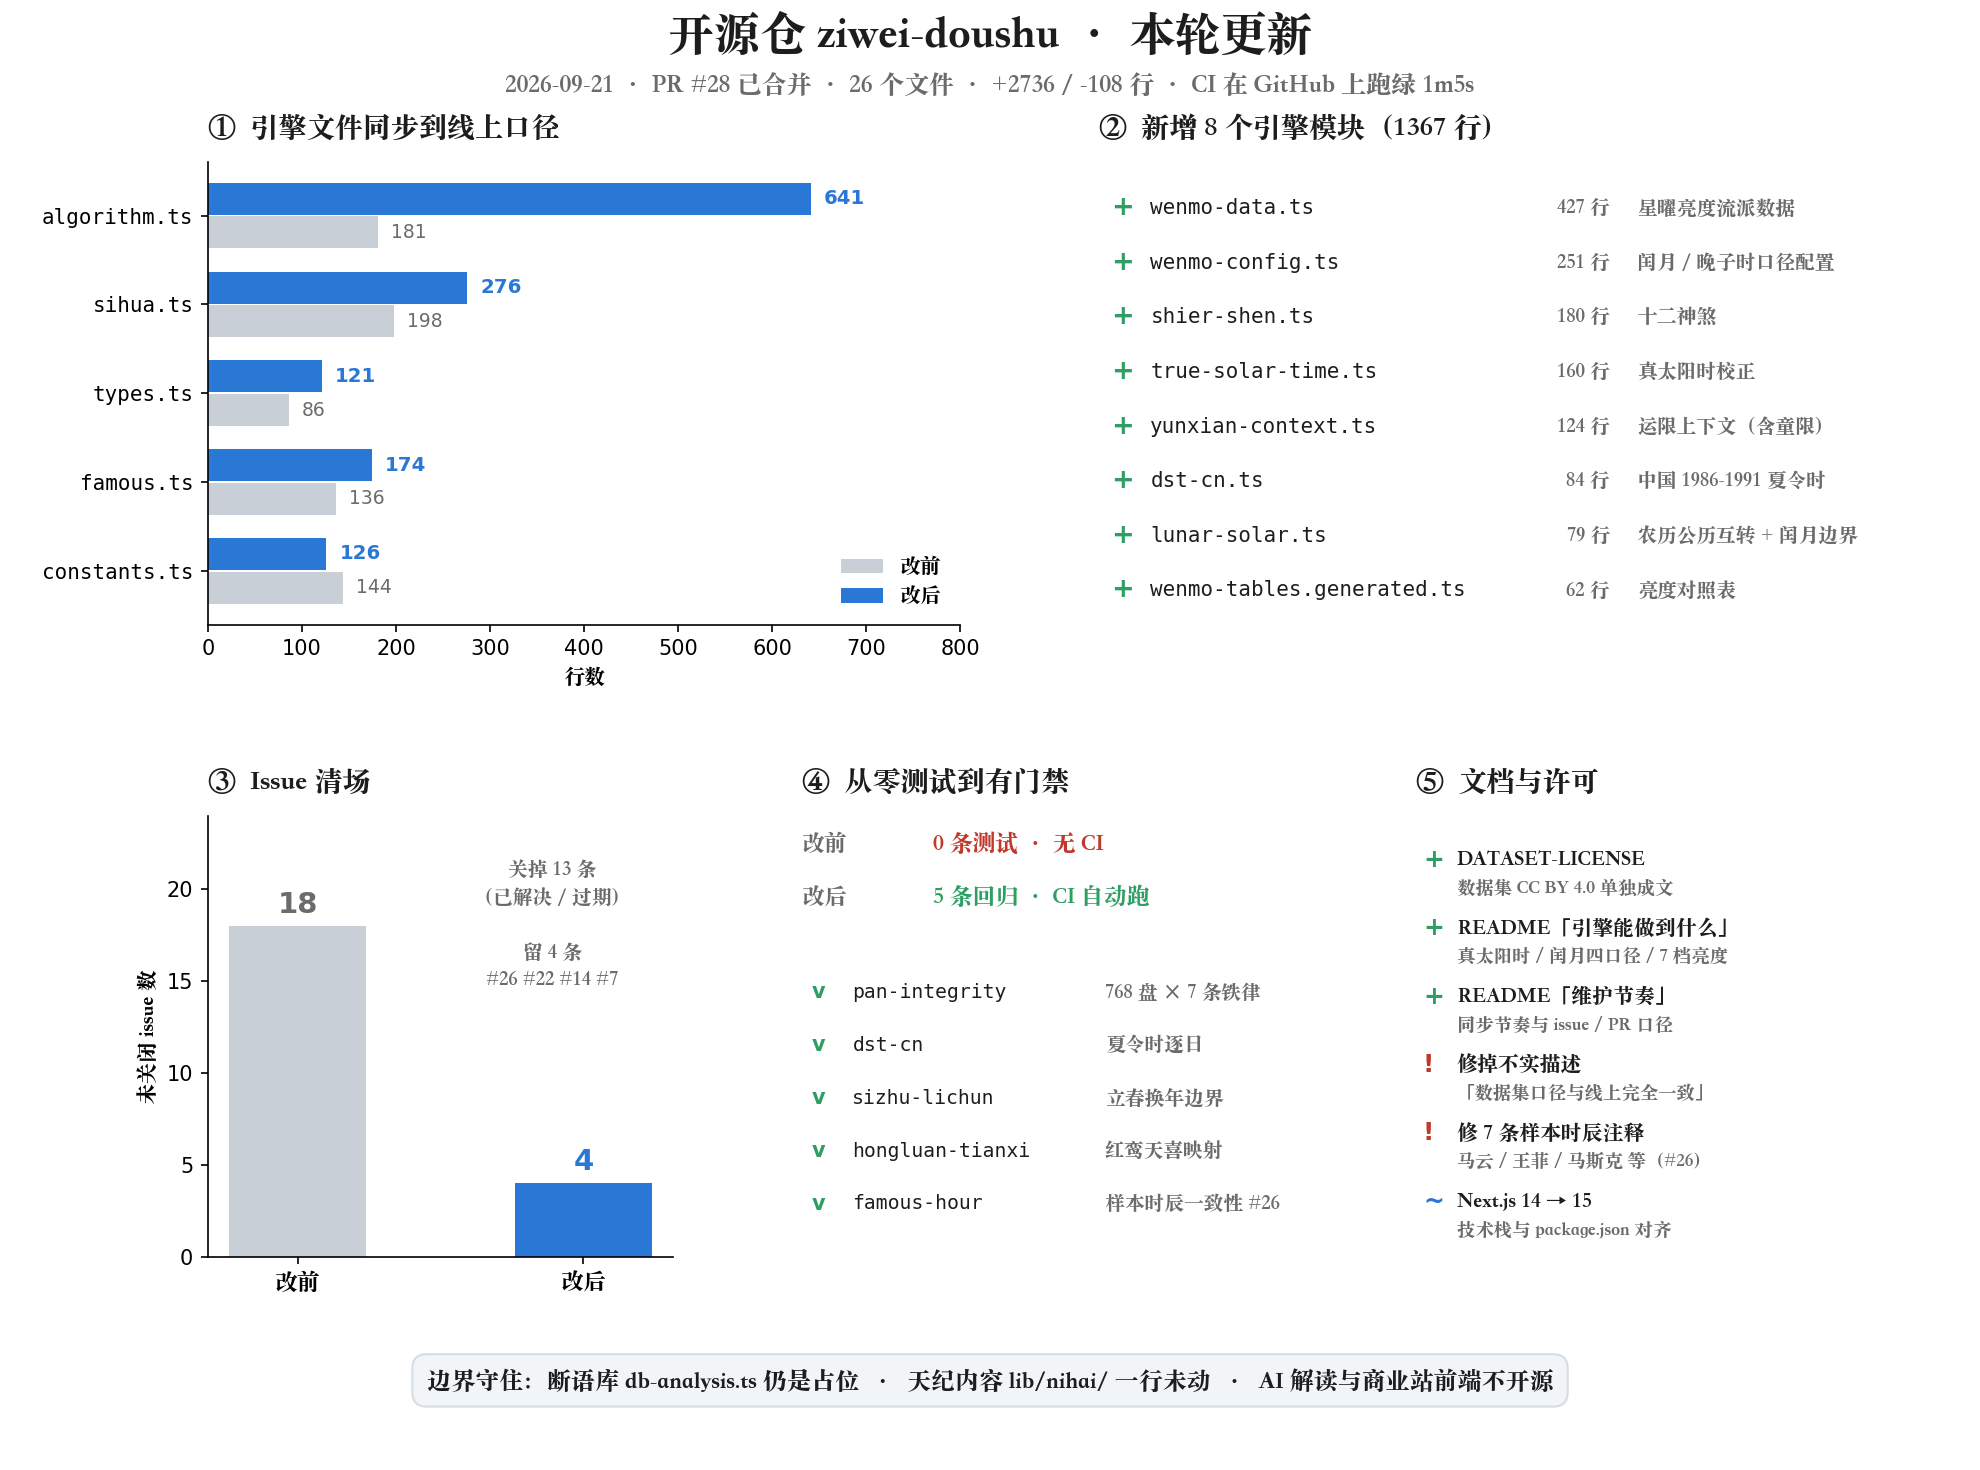
Task: Click the green check beside famous-hour
Action: (818, 1203)
